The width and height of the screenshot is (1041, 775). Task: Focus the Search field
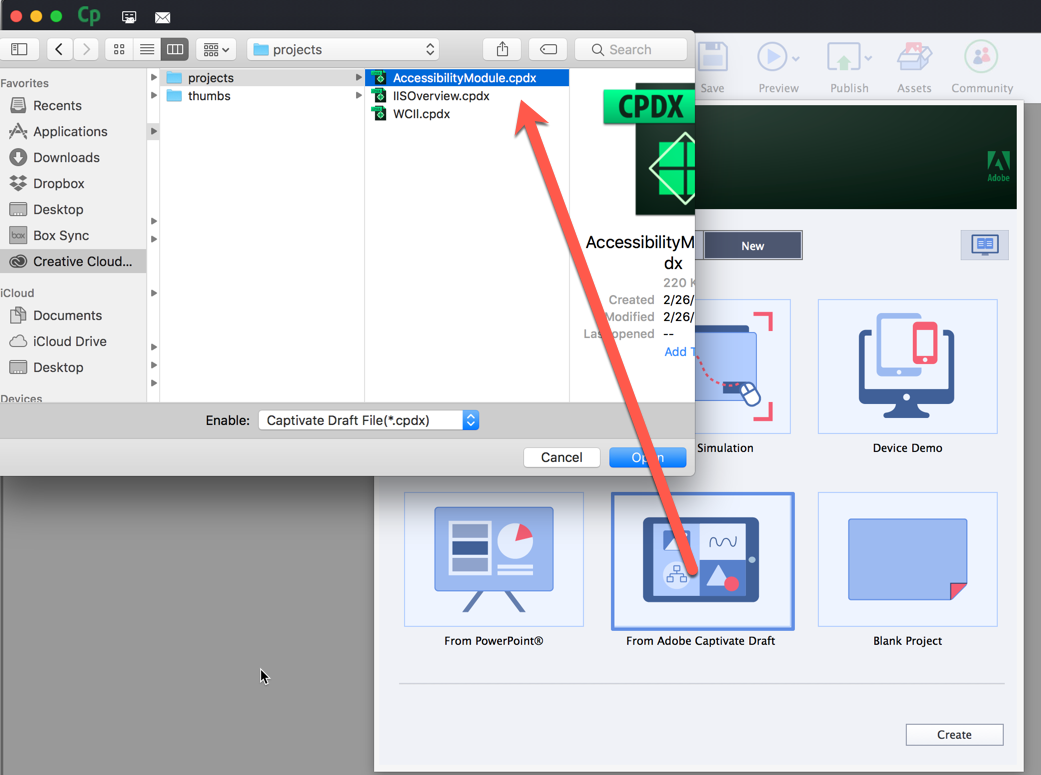pyautogui.click(x=631, y=49)
